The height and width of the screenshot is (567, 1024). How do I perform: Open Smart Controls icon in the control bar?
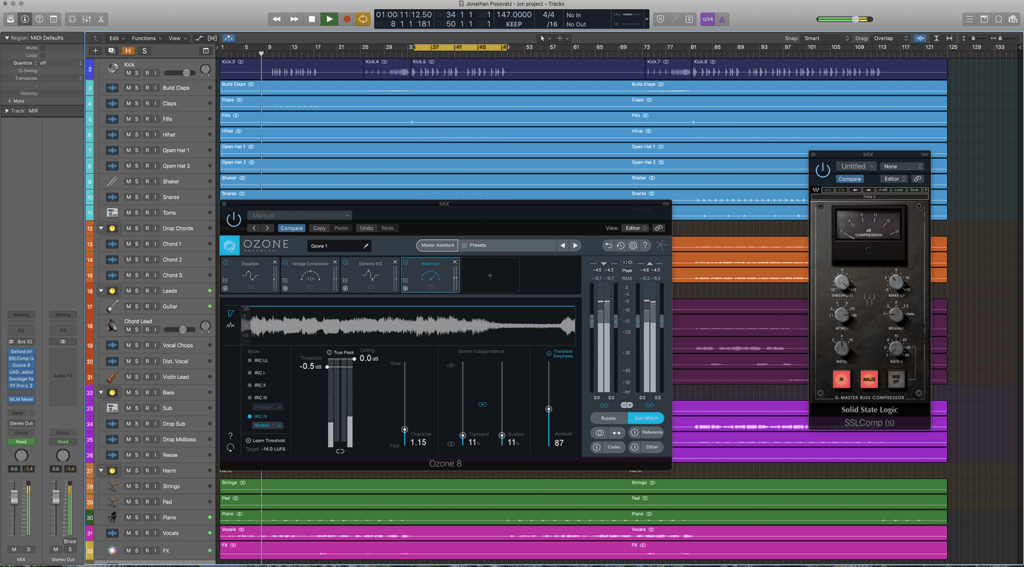pyautogui.click(x=72, y=19)
